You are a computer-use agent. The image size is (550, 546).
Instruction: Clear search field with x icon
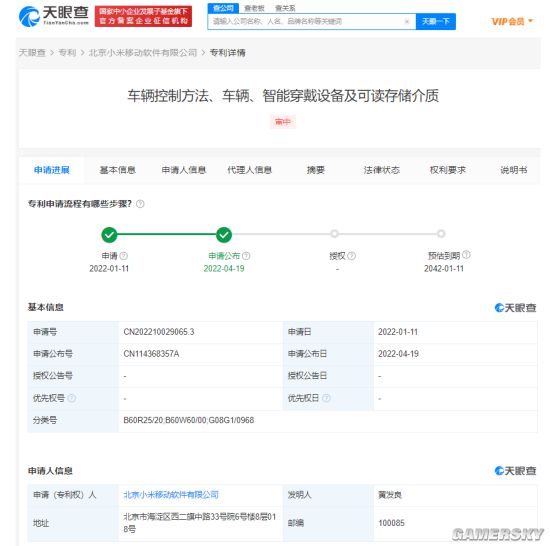[407, 21]
